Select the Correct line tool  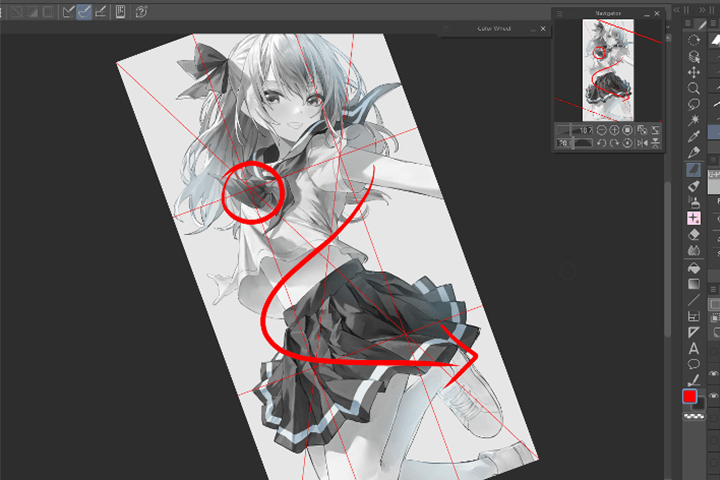tap(694, 380)
